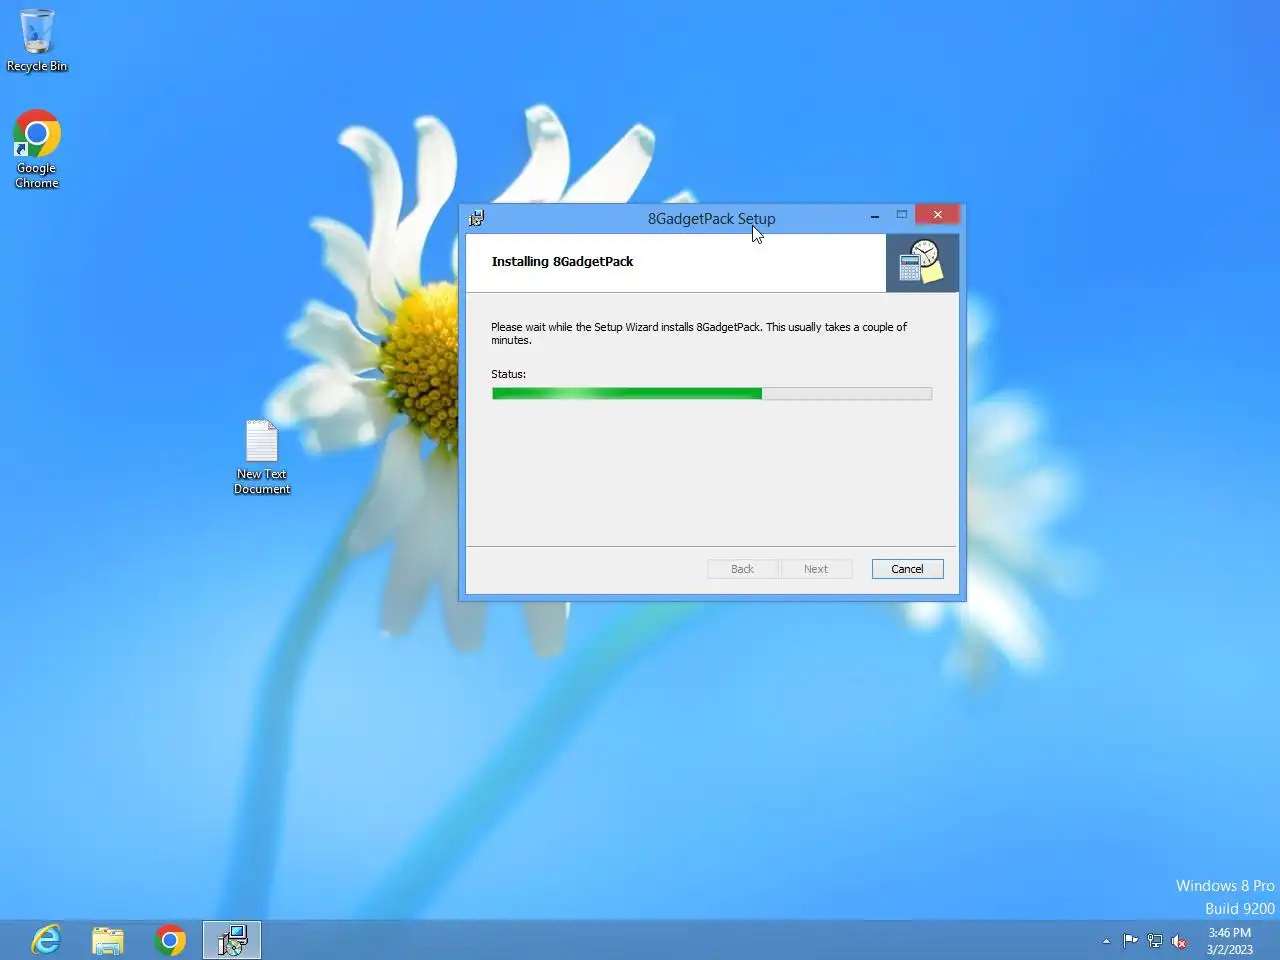Image resolution: width=1280 pixels, height=960 pixels.
Task: Click the disabled Back button
Action: (x=742, y=569)
